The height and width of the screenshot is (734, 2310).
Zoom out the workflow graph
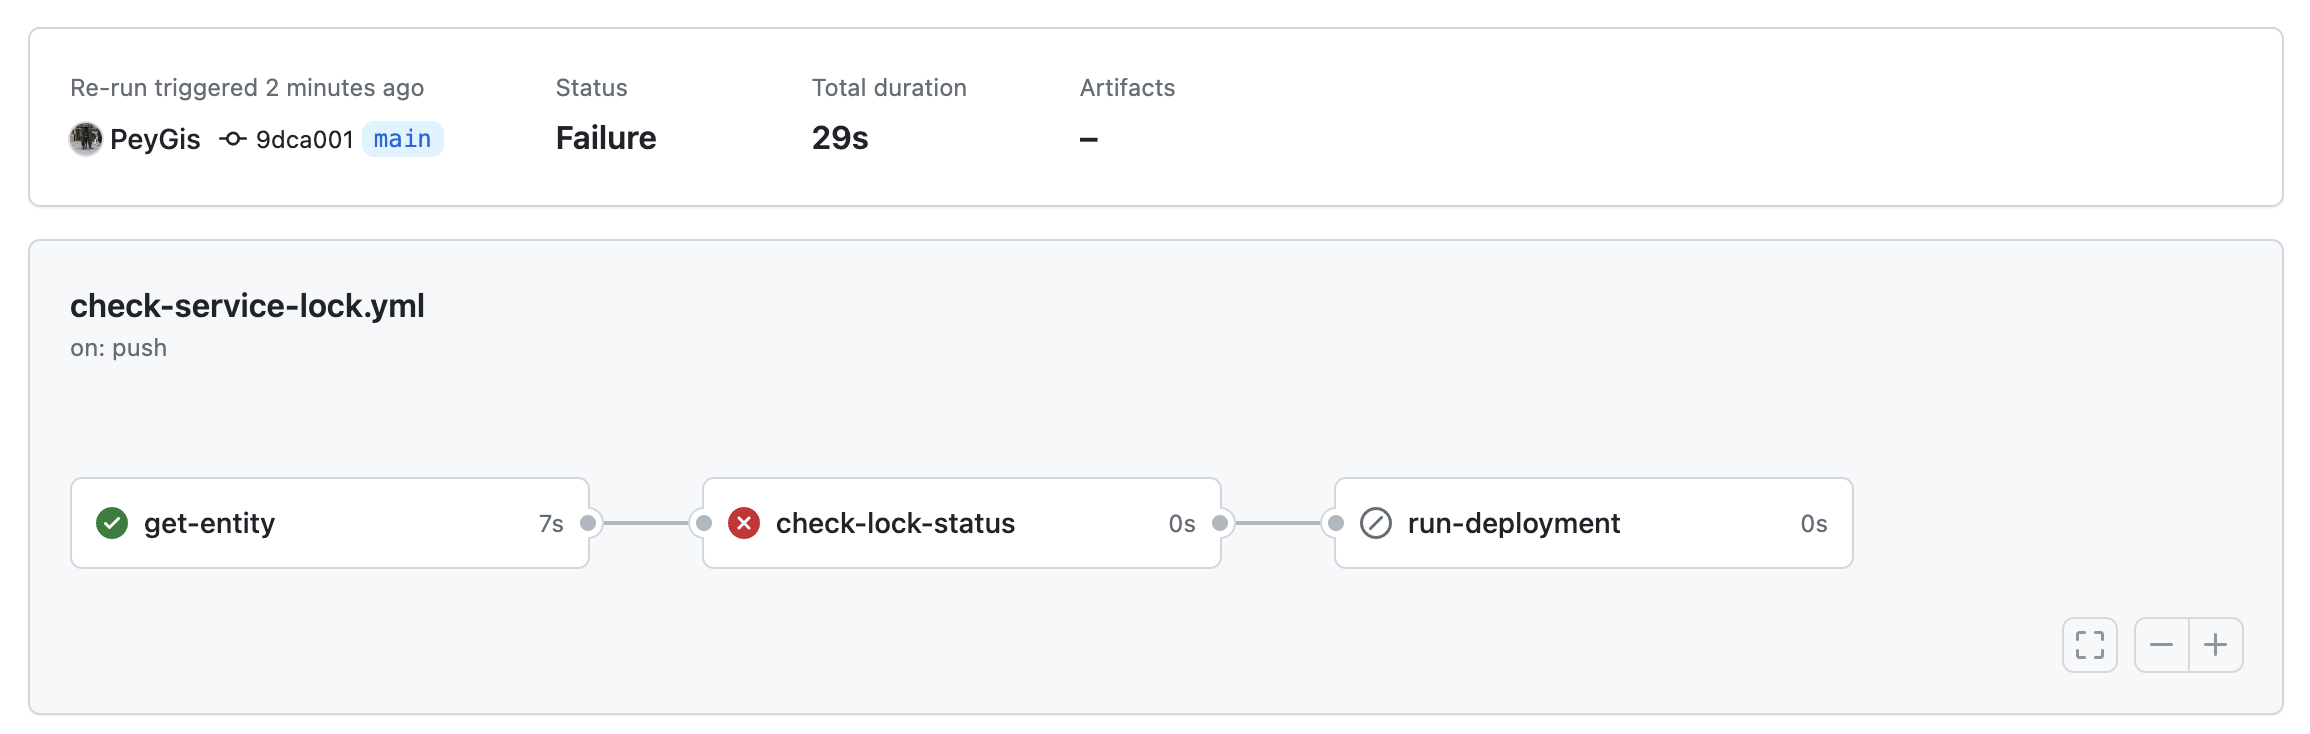(2161, 645)
